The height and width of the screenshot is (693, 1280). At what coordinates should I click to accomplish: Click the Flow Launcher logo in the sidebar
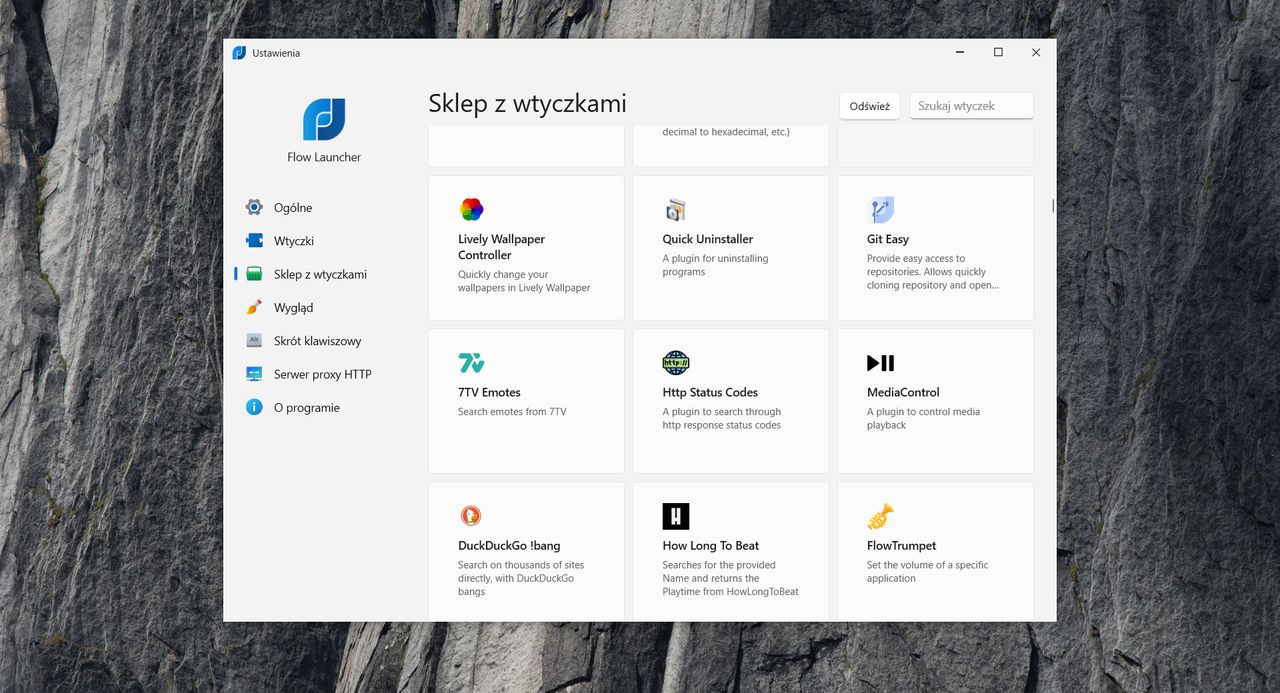[x=324, y=119]
